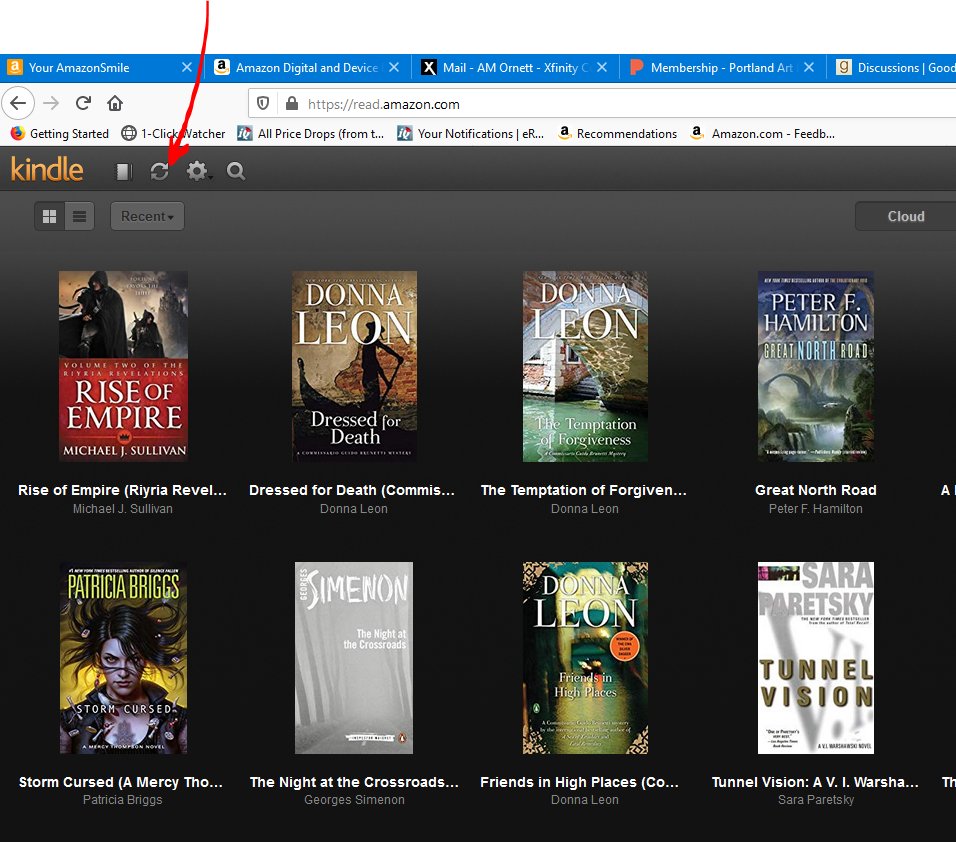Close the Mail - AM Ornett tab

(x=601, y=68)
